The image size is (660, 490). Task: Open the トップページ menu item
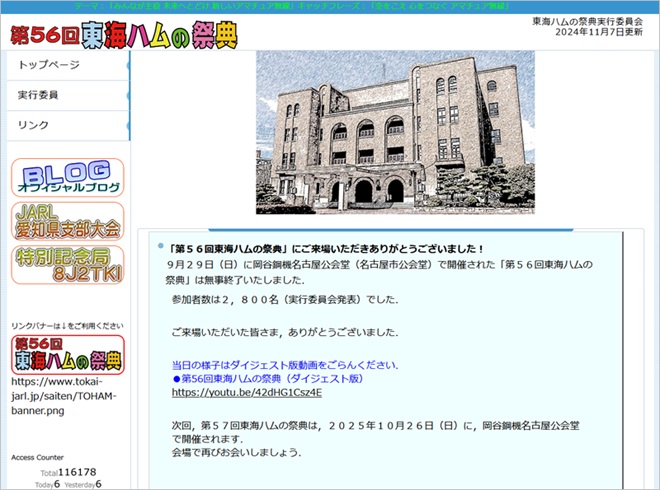pos(69,65)
